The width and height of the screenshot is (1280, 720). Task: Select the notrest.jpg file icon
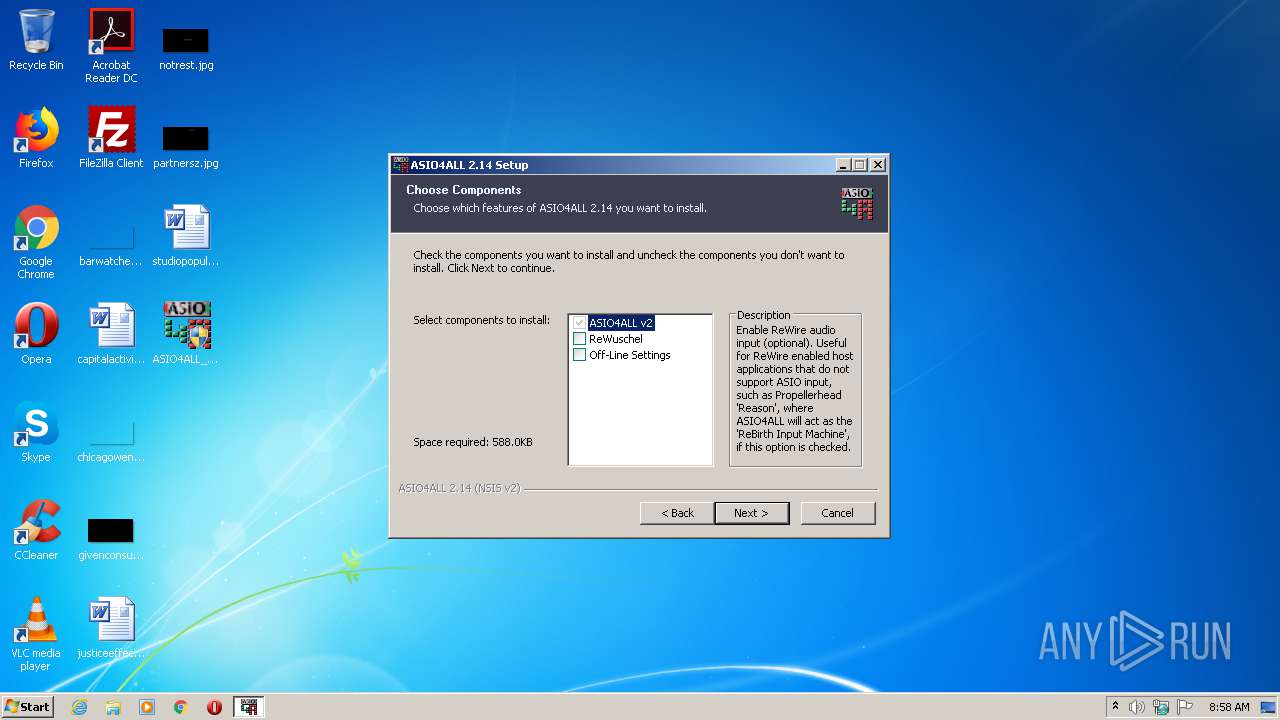pyautogui.click(x=186, y=48)
